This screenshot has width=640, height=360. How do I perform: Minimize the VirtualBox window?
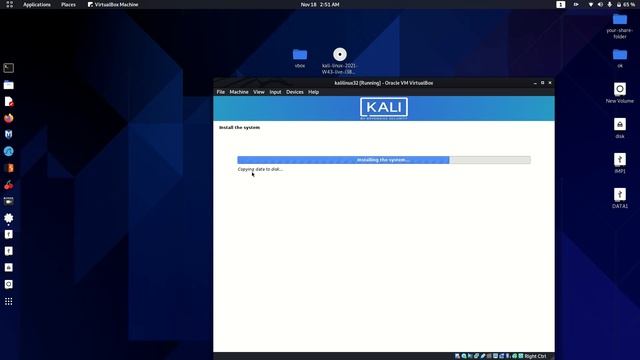[535, 83]
